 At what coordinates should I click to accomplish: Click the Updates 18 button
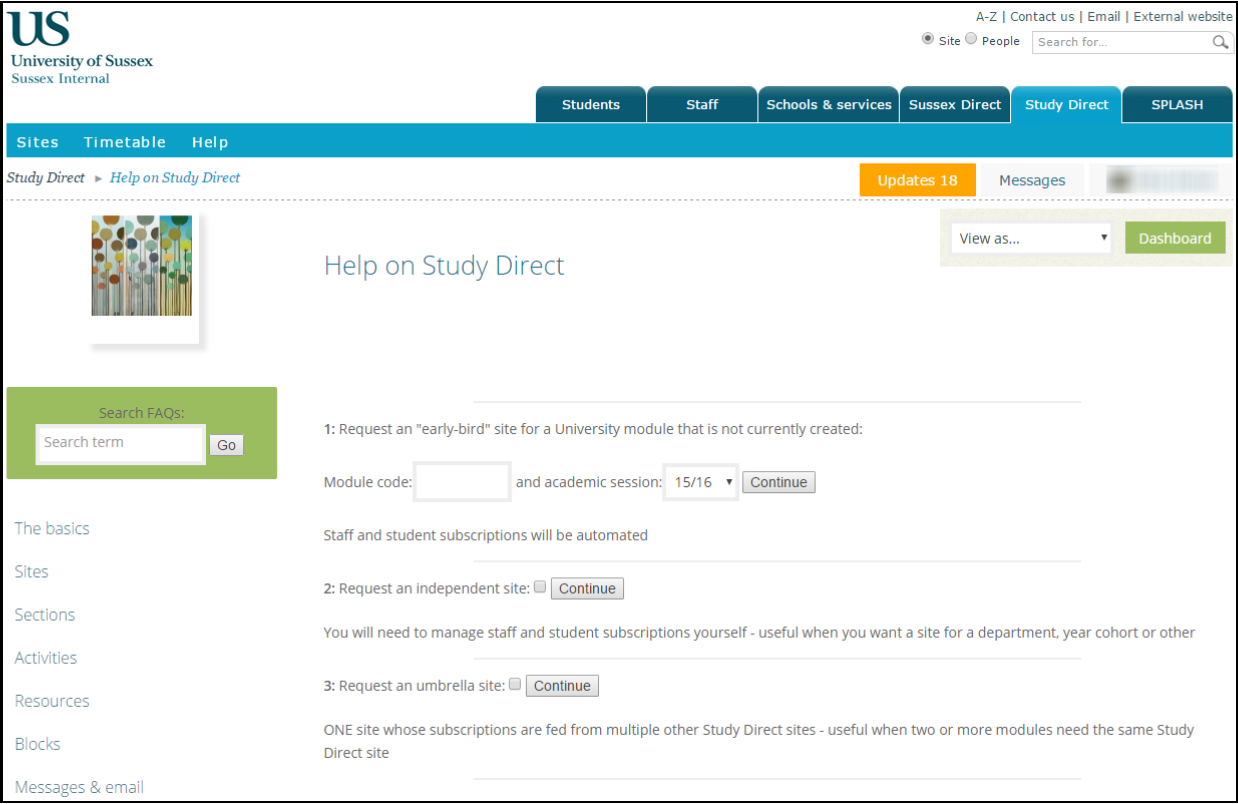click(x=917, y=180)
